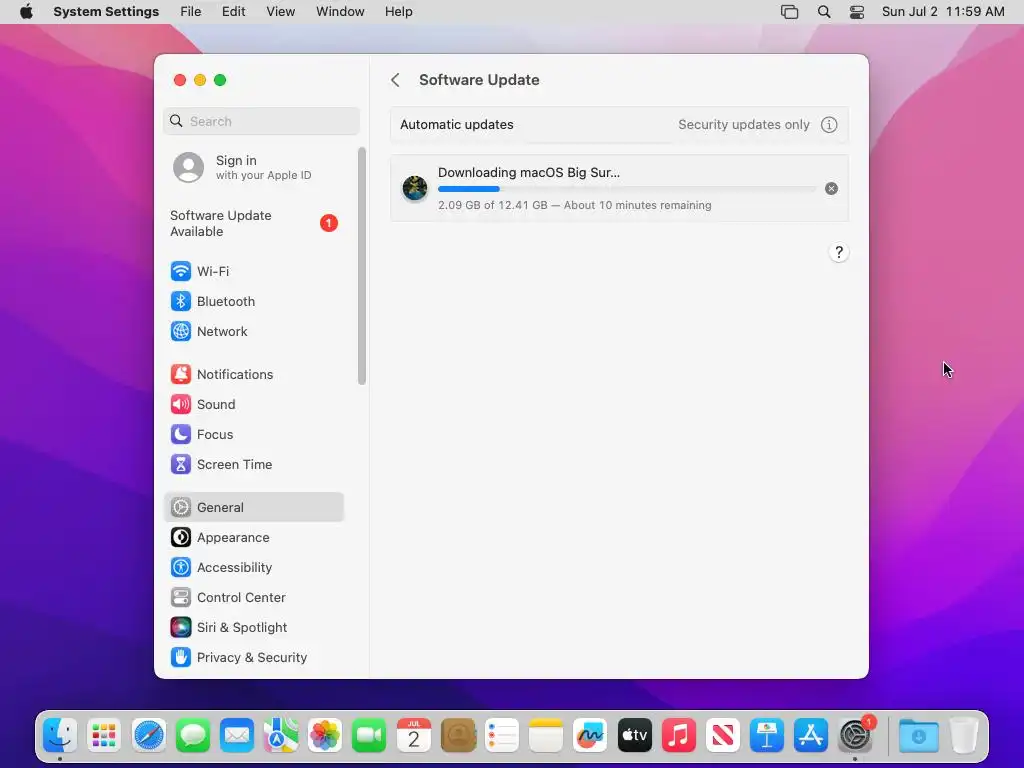This screenshot has width=1024, height=768.
Task: Open the System Settings menu
Action: click(x=106, y=12)
